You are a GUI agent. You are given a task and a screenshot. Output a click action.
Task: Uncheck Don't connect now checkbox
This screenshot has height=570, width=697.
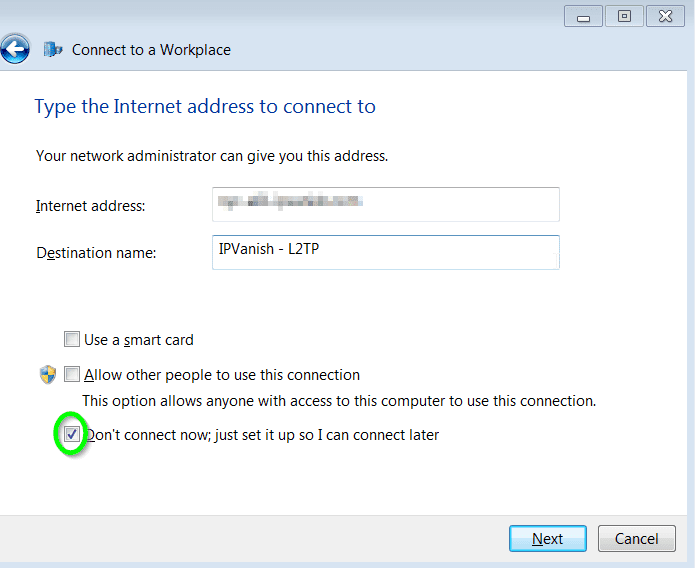[x=71, y=434]
